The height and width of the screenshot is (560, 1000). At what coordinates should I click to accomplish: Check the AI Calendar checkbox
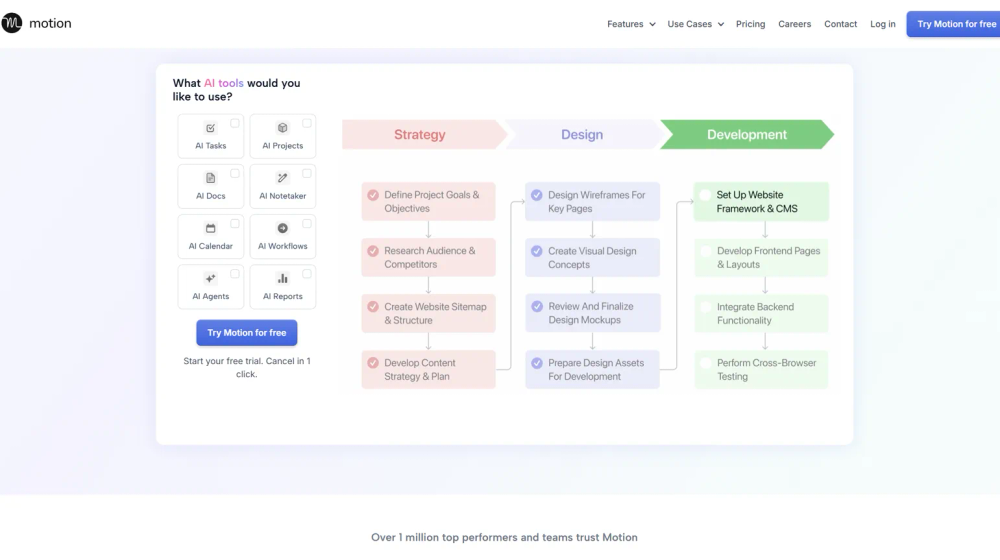(235, 224)
